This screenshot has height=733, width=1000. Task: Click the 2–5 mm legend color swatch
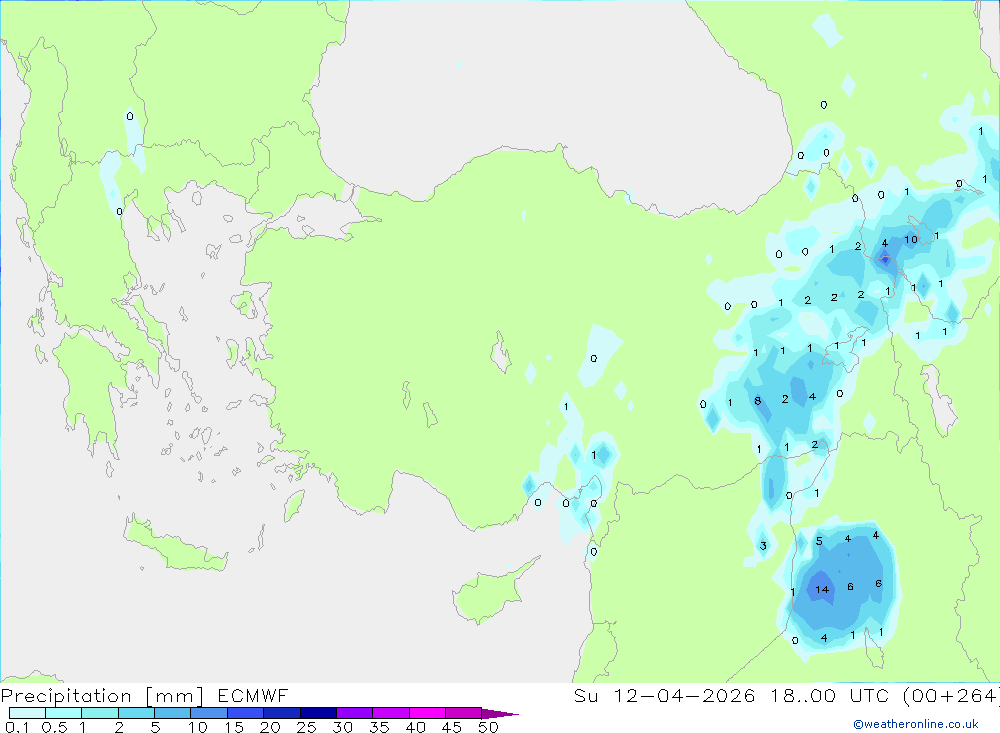[136, 713]
